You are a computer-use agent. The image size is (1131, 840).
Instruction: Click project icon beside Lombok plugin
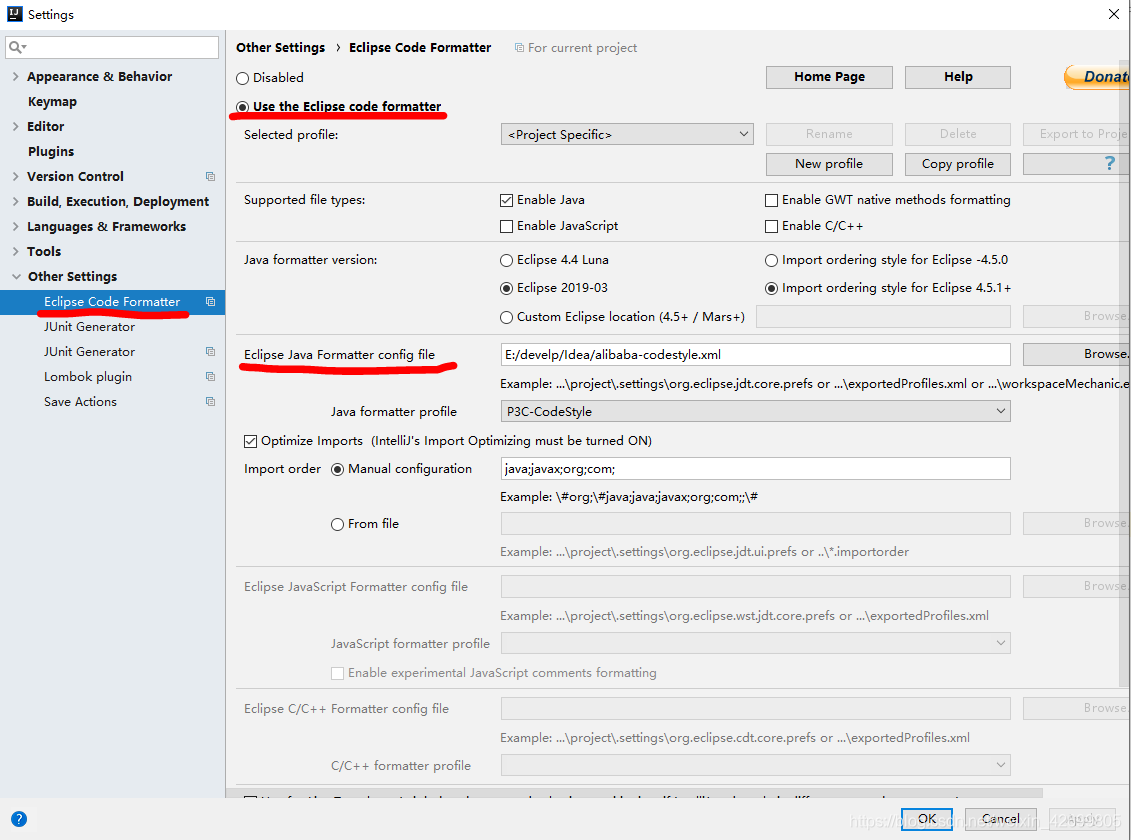click(x=211, y=377)
